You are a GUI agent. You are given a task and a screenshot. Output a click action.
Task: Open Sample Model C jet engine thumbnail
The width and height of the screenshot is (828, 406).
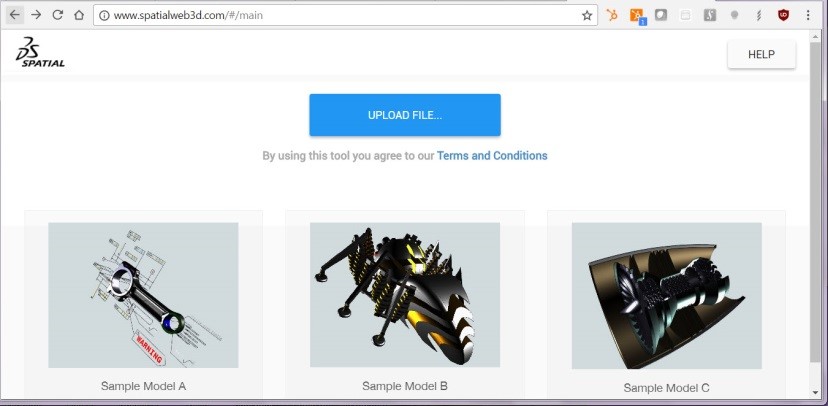(666, 295)
